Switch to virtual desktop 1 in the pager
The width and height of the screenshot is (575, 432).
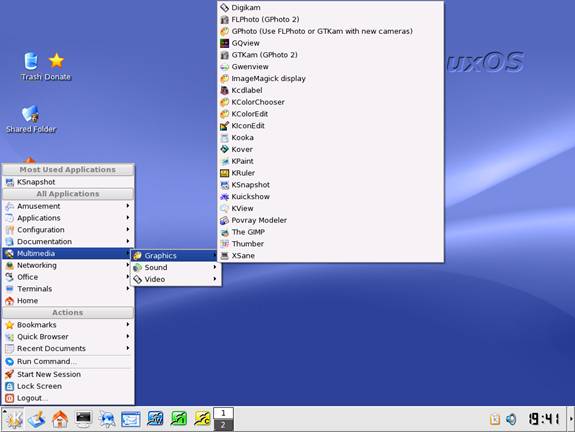pyautogui.click(x=223, y=413)
